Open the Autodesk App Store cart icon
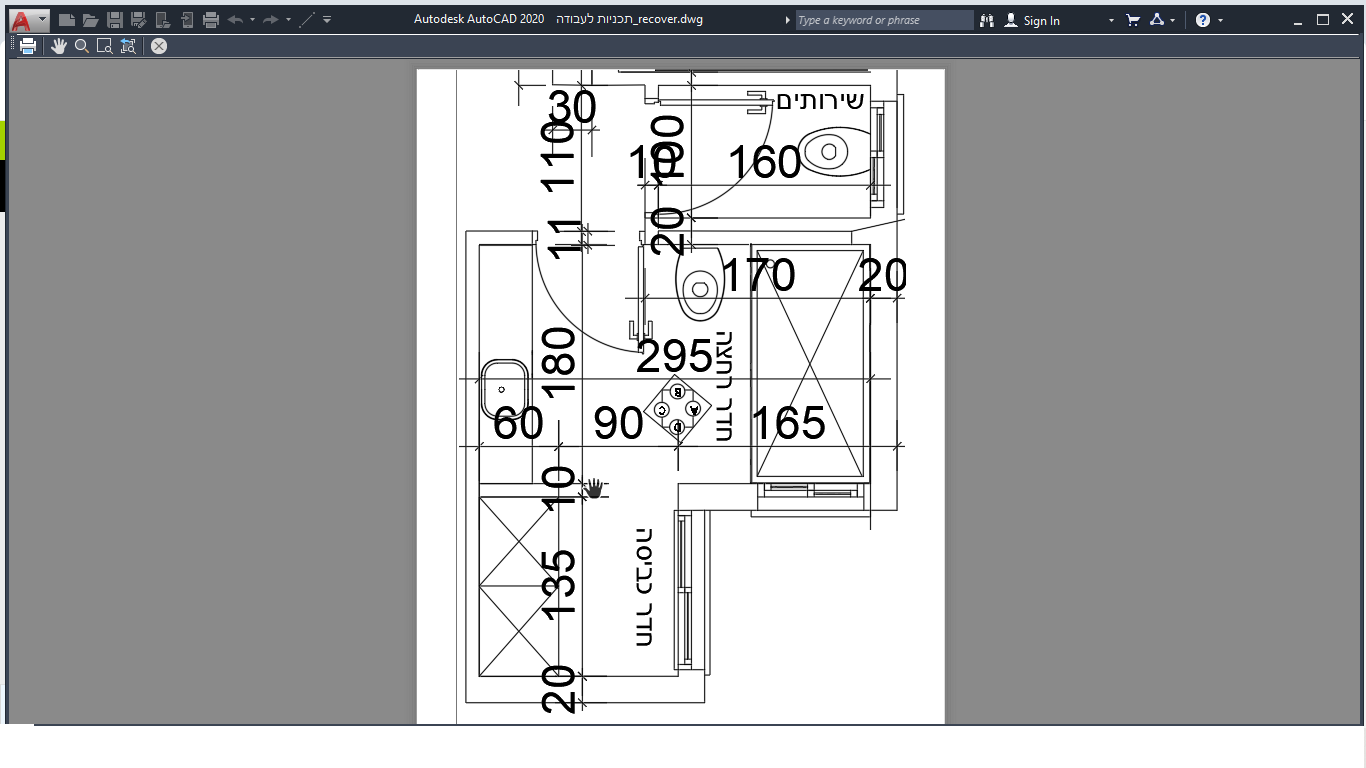The image size is (1366, 768). tap(1133, 20)
